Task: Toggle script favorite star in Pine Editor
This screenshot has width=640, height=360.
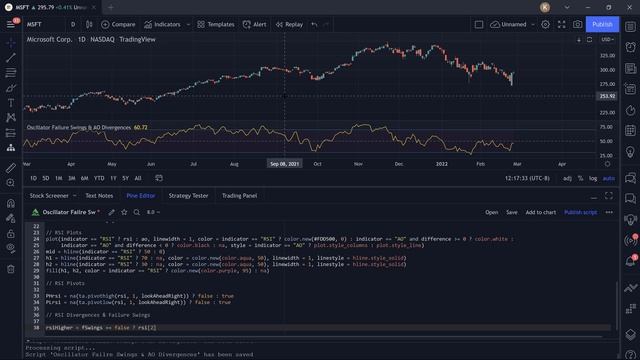Action: [124, 212]
